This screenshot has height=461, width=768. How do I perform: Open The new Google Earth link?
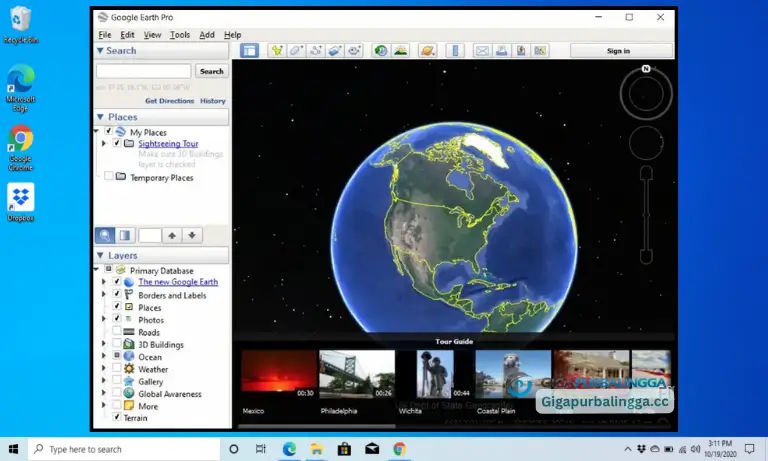tap(178, 282)
